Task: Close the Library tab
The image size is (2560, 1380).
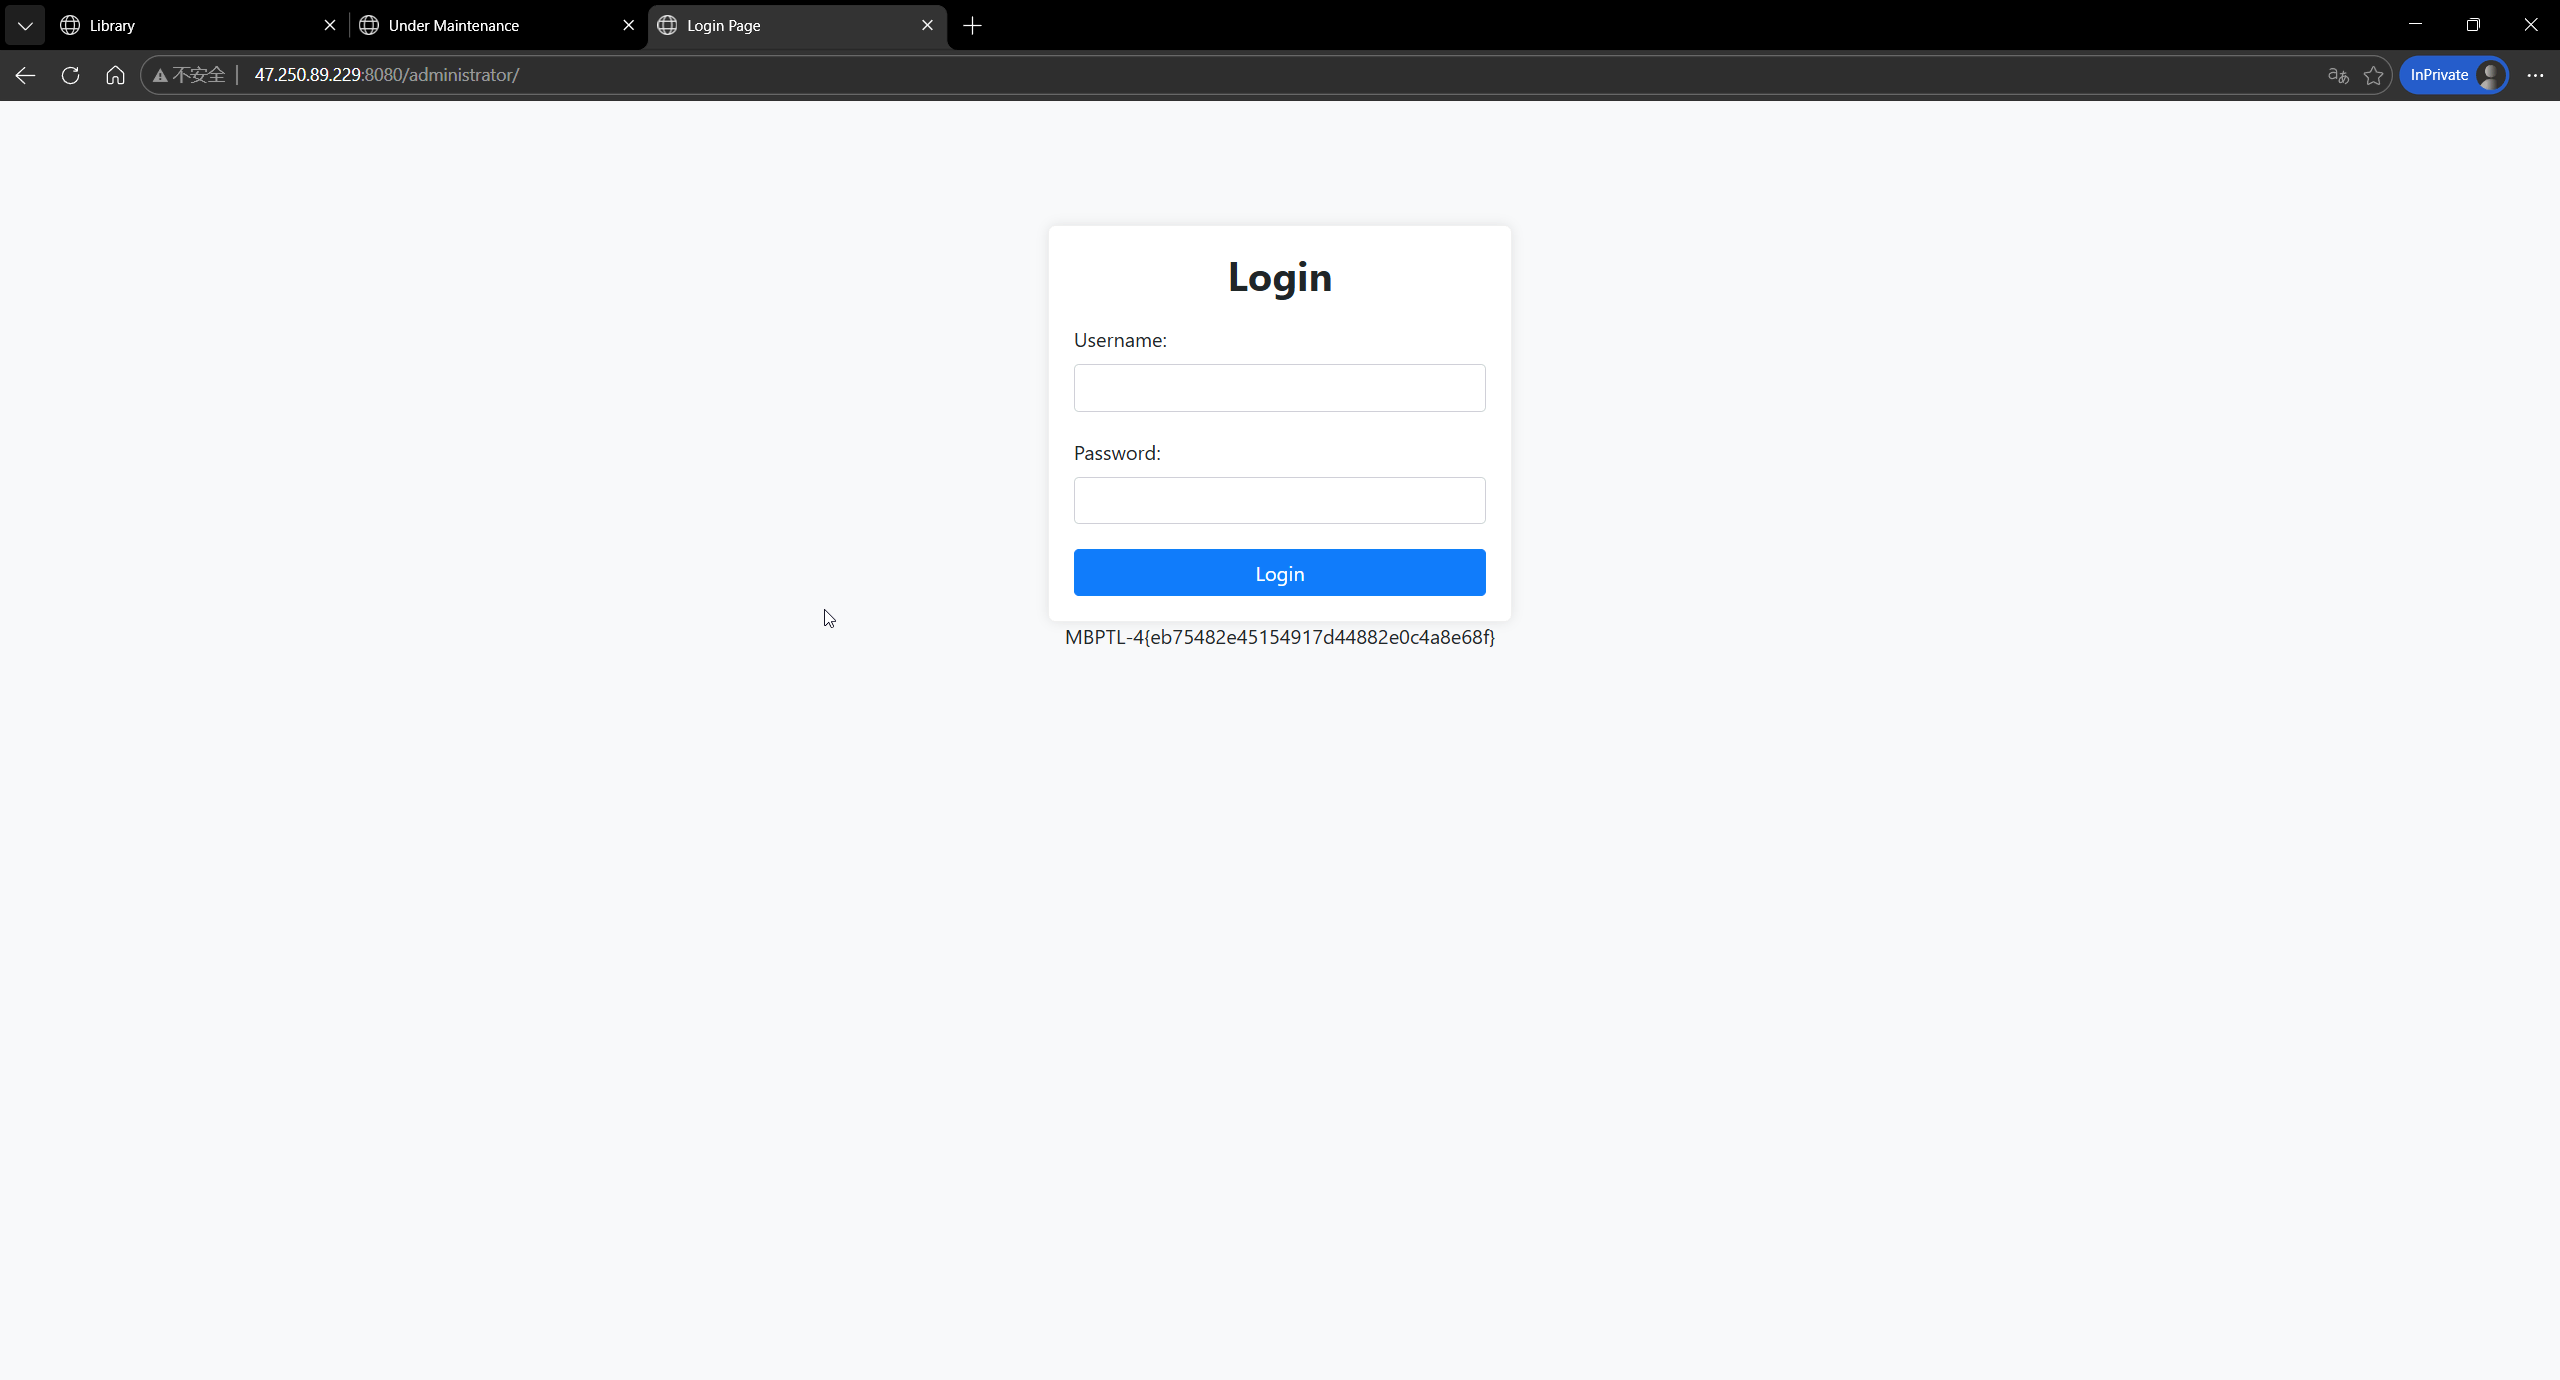Action: 329,25
